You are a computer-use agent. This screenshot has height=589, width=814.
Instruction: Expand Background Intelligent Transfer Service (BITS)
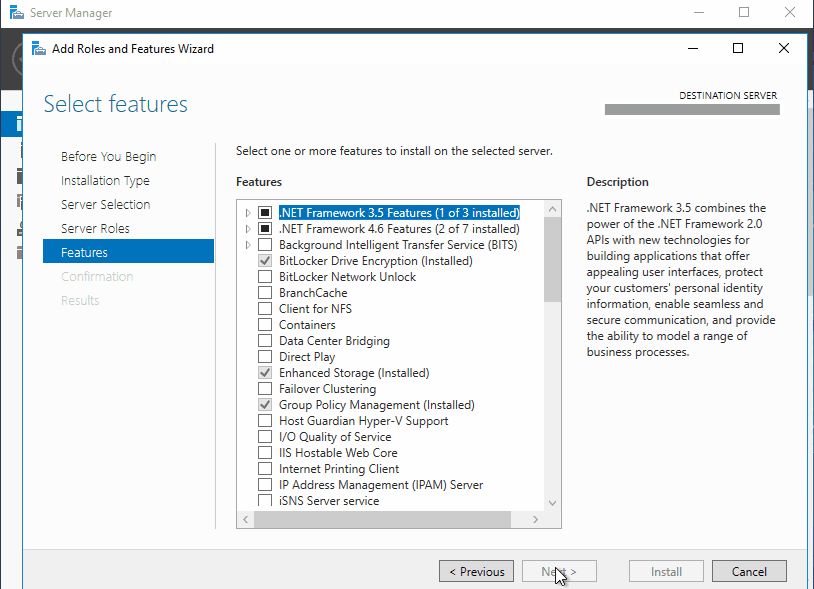pos(246,244)
